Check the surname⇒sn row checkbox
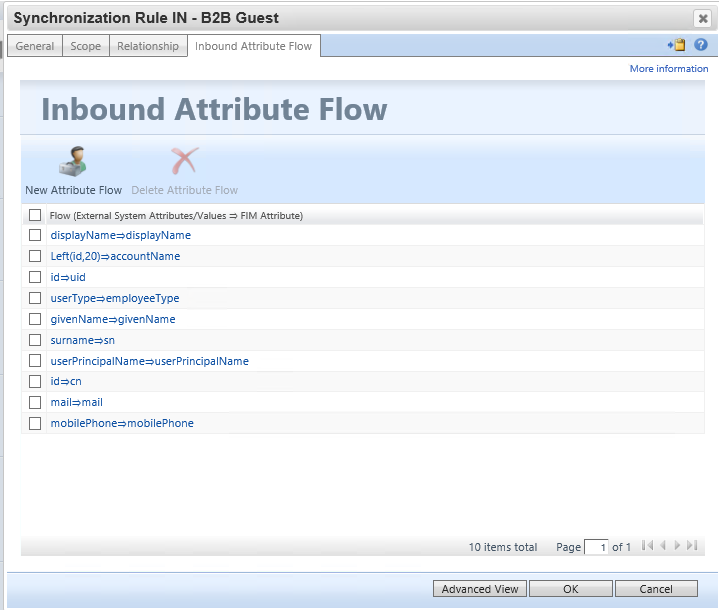 [x=35, y=340]
